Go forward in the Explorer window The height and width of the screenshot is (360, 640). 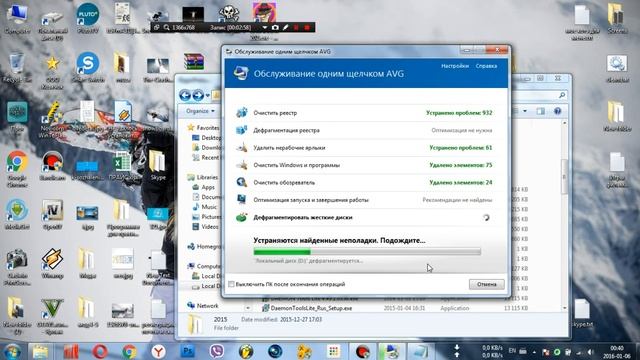[x=198, y=96]
